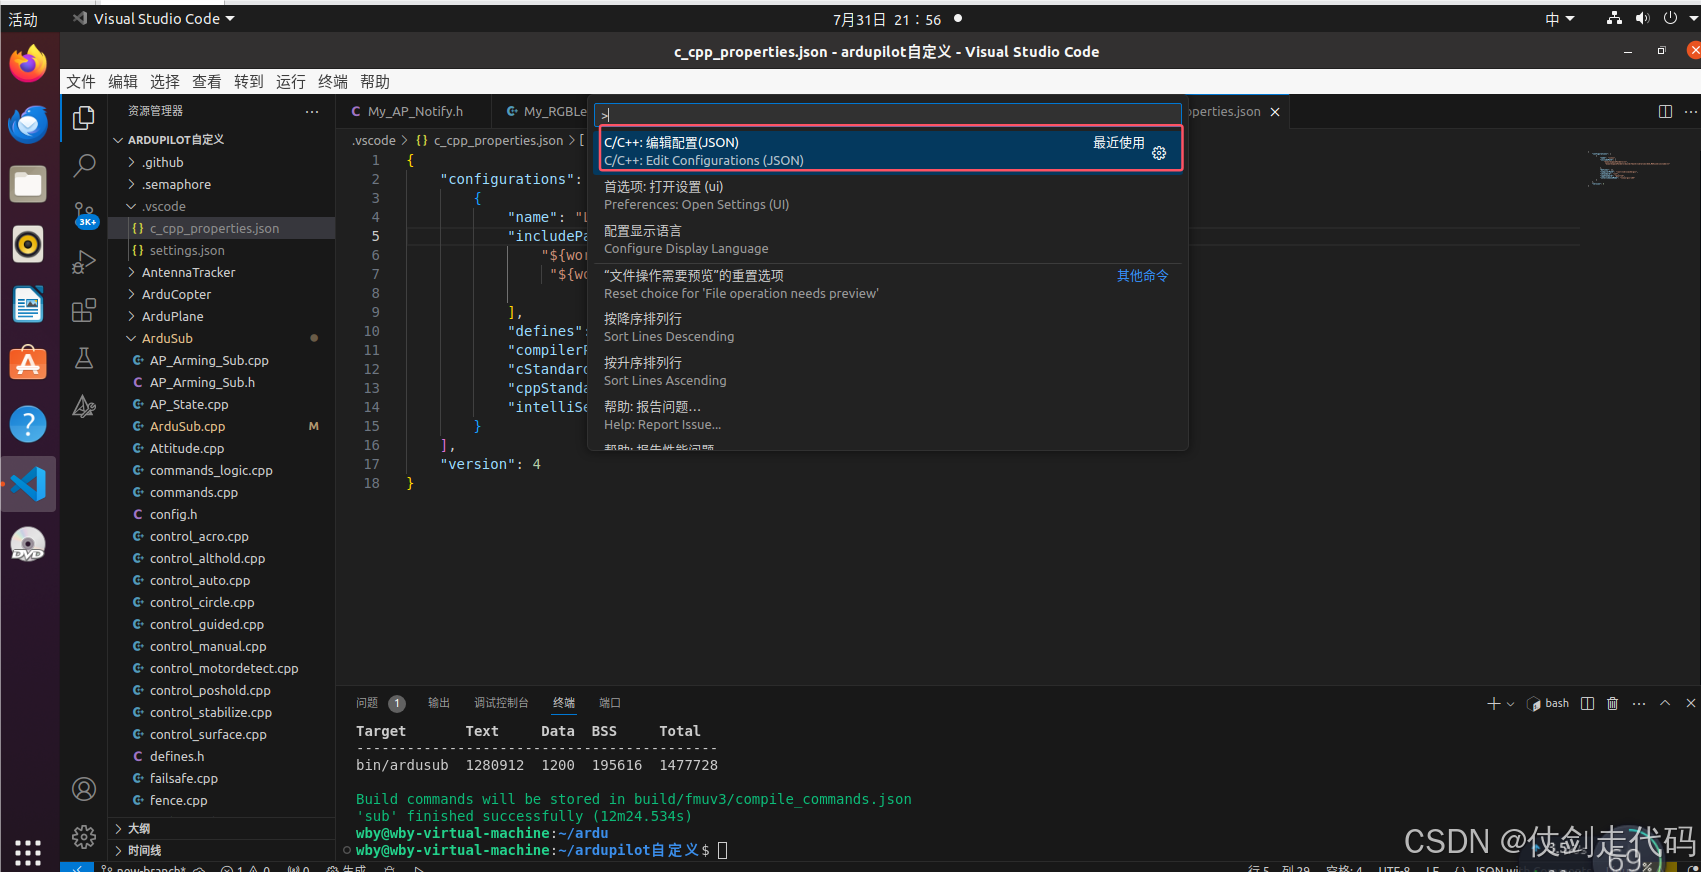
Task: Open the Manage gear in activity bar
Action: (x=84, y=836)
